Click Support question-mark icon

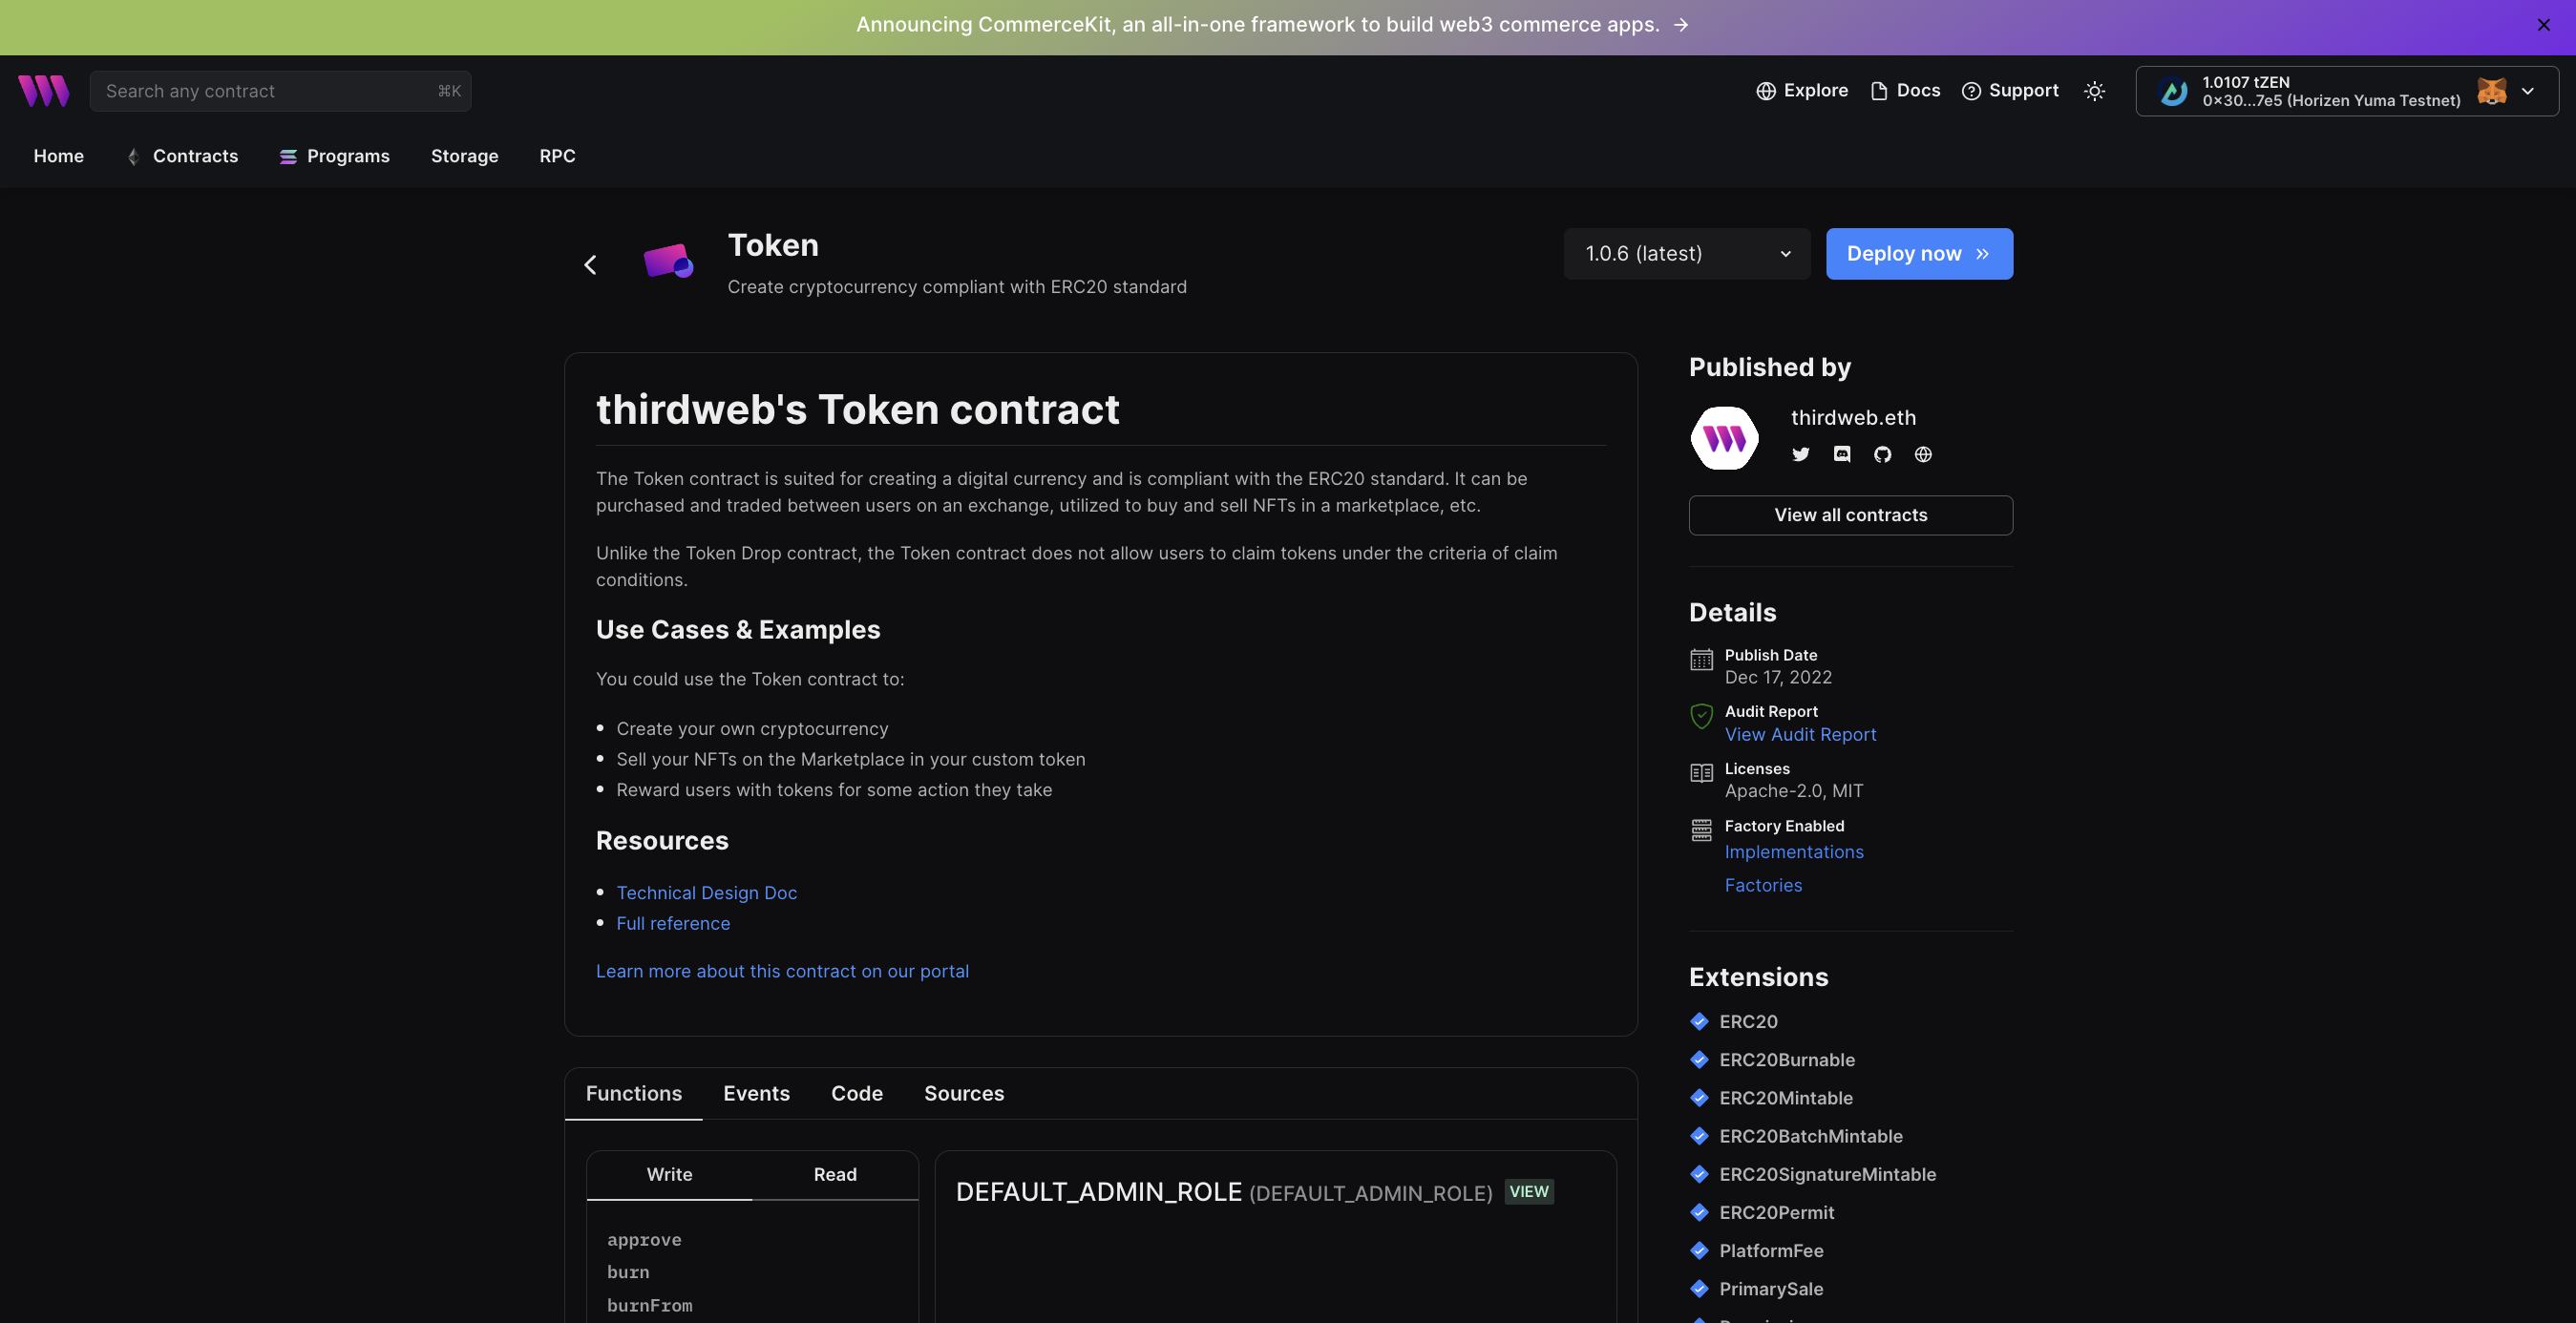(1971, 91)
